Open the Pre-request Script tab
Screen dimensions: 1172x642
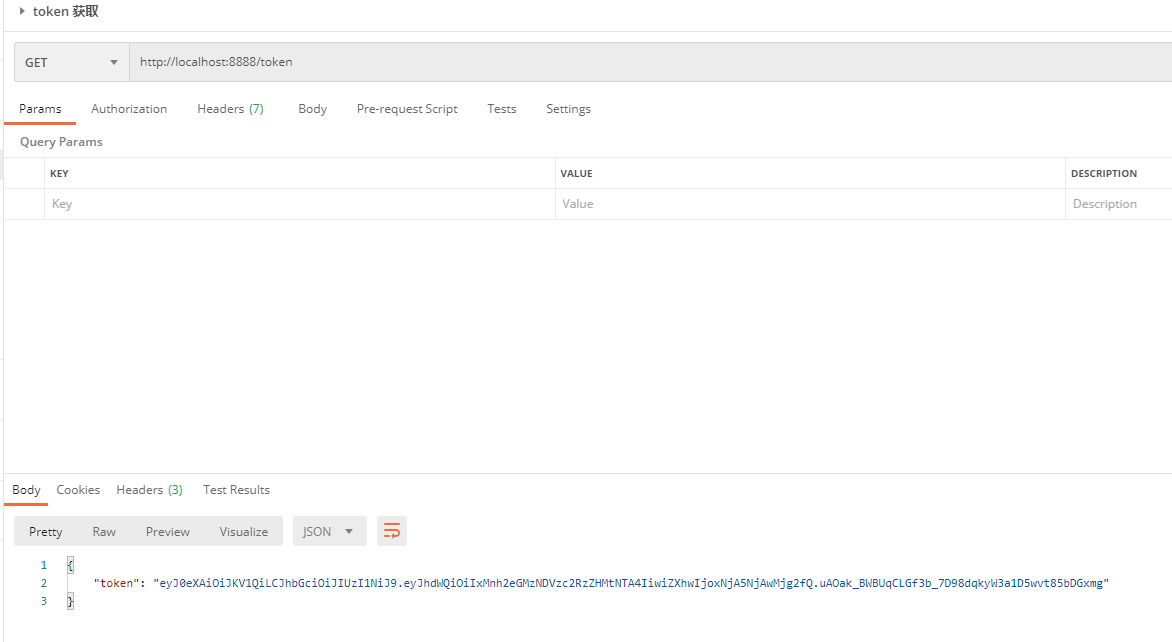407,109
